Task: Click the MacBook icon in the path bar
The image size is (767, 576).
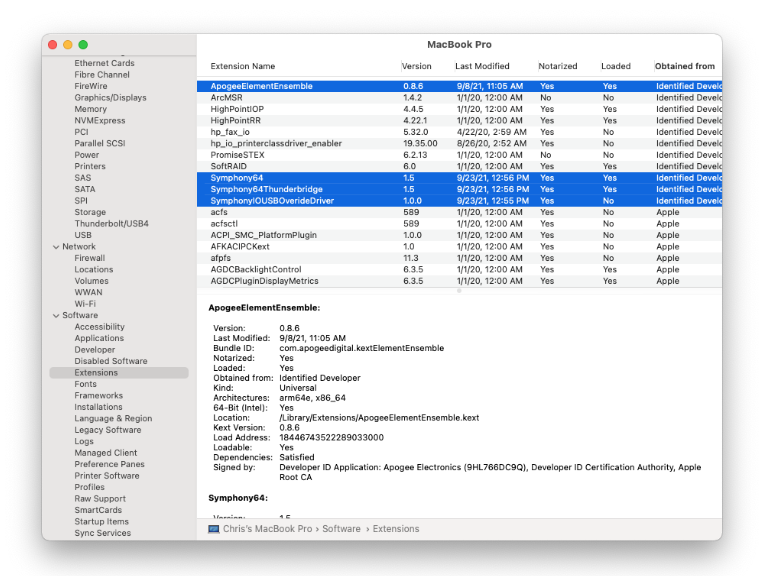Action: 213,529
